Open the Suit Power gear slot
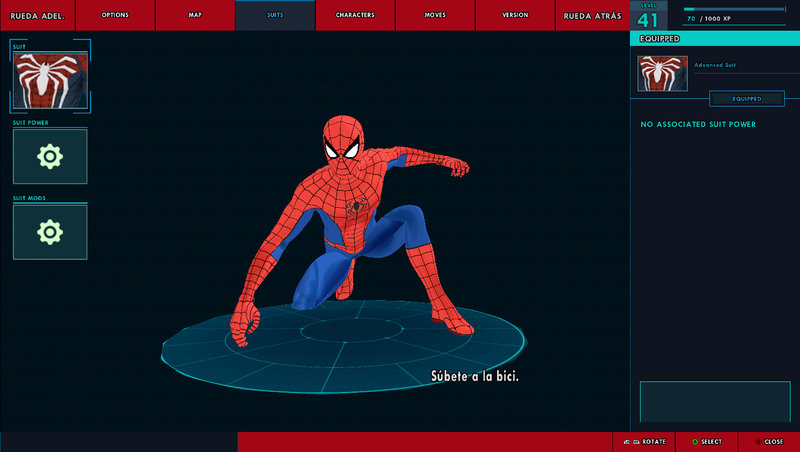The width and height of the screenshot is (800, 452). pos(50,156)
